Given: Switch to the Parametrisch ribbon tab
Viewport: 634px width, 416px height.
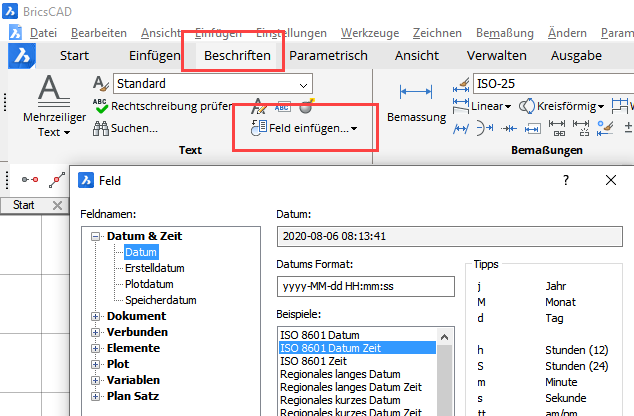Looking at the screenshot, I should 328,56.
